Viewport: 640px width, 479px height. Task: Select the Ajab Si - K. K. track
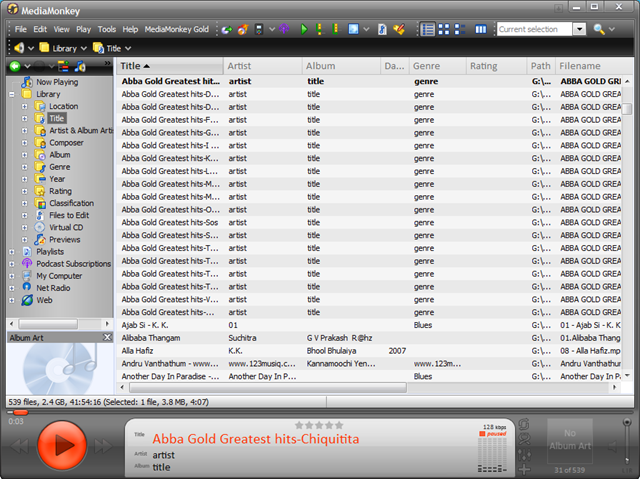tap(369, 325)
